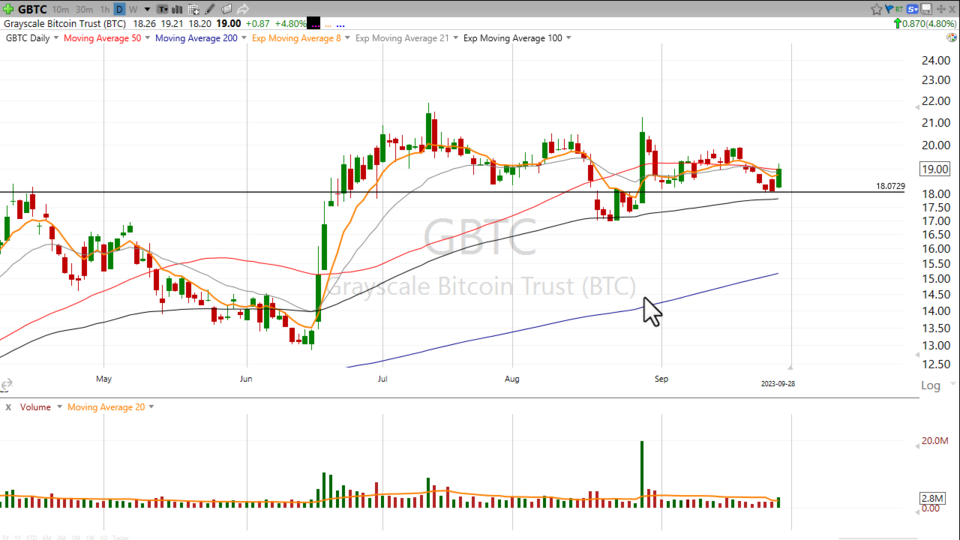The image size is (960, 540).
Task: Click the 0.870(4.80%) change readout
Action: click(x=925, y=24)
